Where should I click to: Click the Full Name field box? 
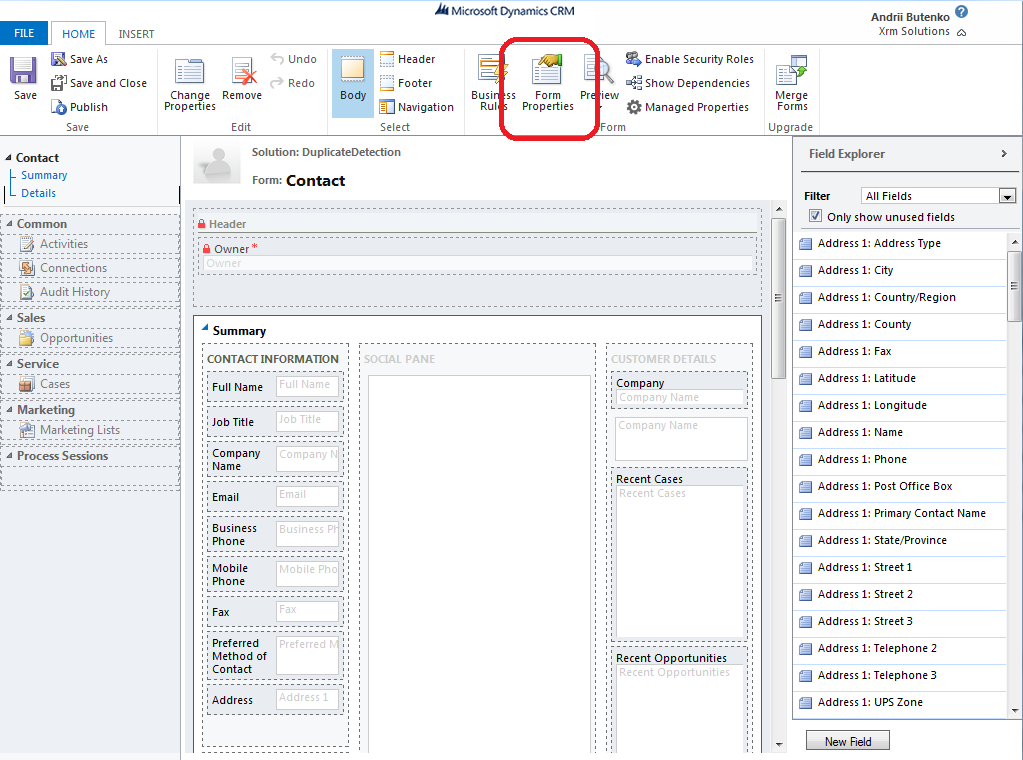307,386
